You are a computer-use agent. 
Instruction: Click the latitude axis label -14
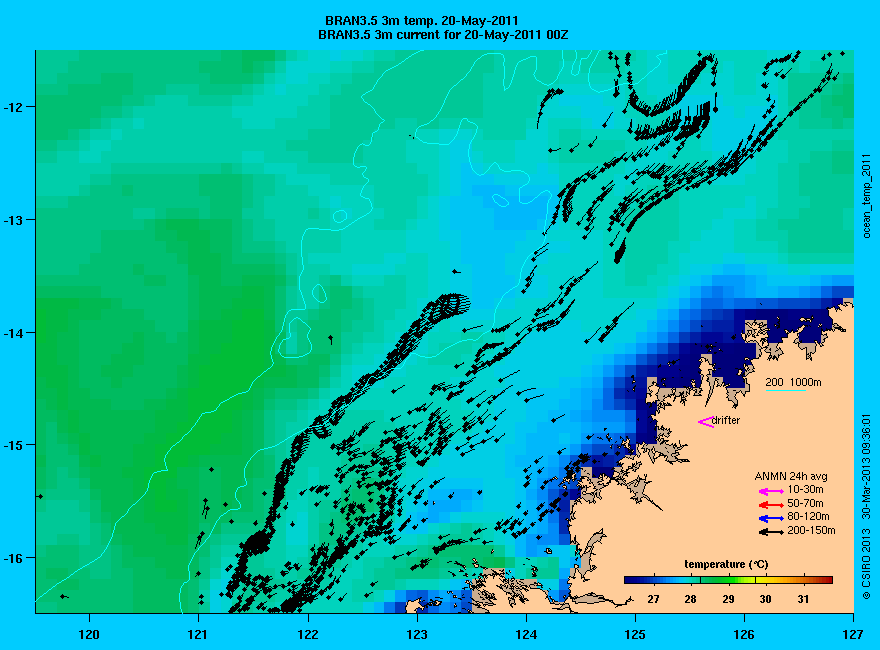coord(12,333)
